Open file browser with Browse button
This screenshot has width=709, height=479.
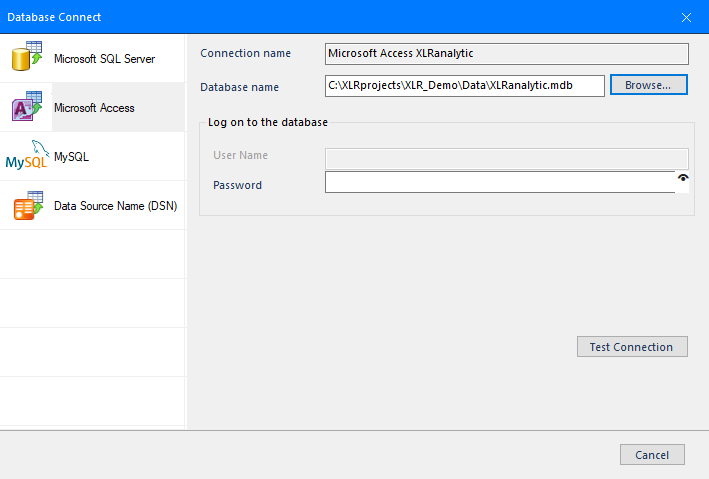[x=648, y=85]
